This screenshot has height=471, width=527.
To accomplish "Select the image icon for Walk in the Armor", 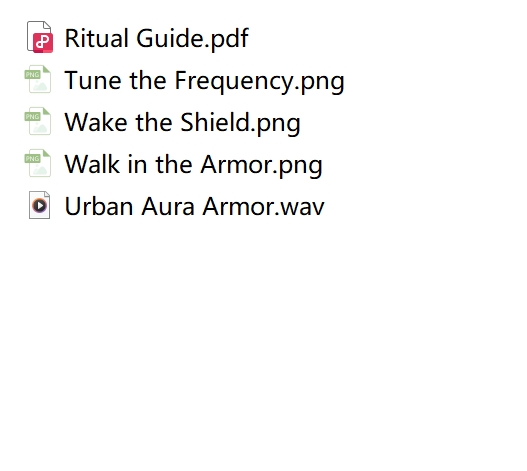I will pyautogui.click(x=38, y=163).
